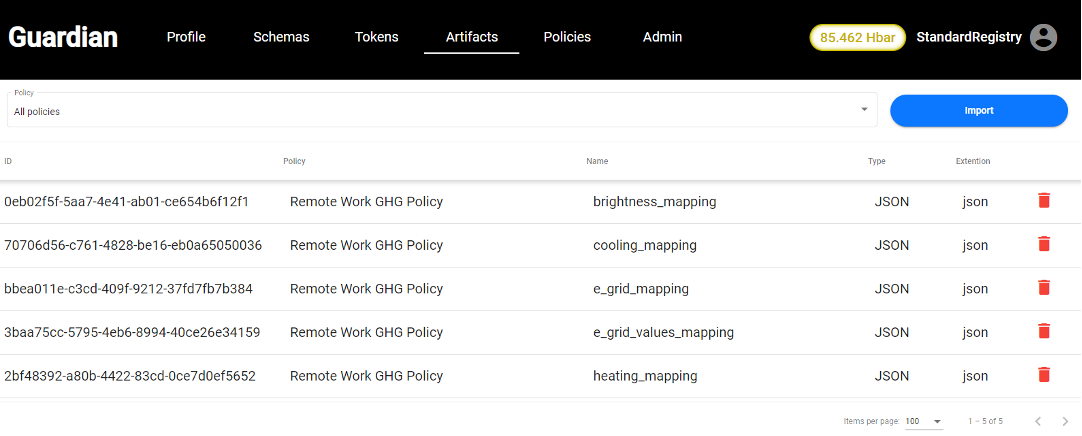Screen dimensions: 1082x436
Task: Click the 85.462 Hbar balance badge
Action: (856, 37)
